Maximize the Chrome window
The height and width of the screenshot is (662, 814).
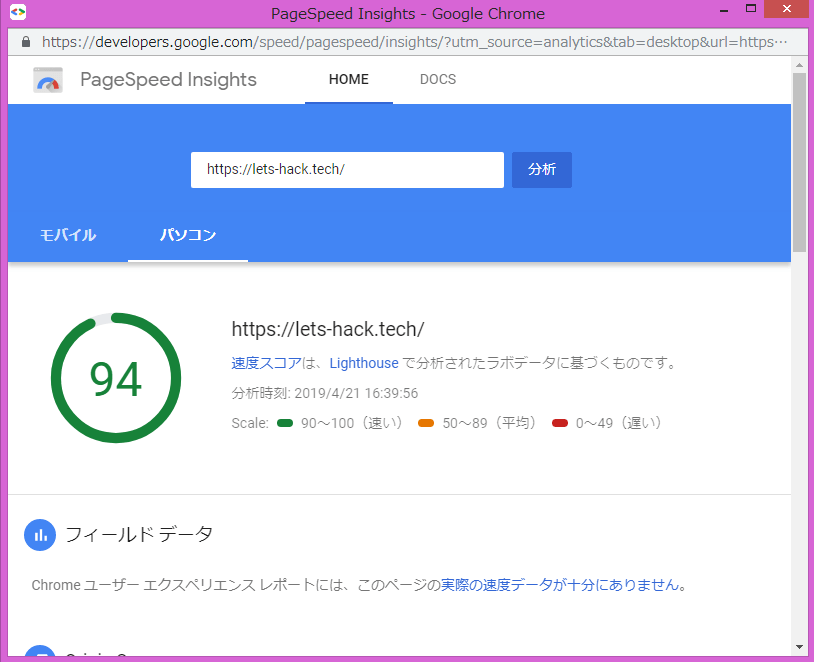[751, 9]
